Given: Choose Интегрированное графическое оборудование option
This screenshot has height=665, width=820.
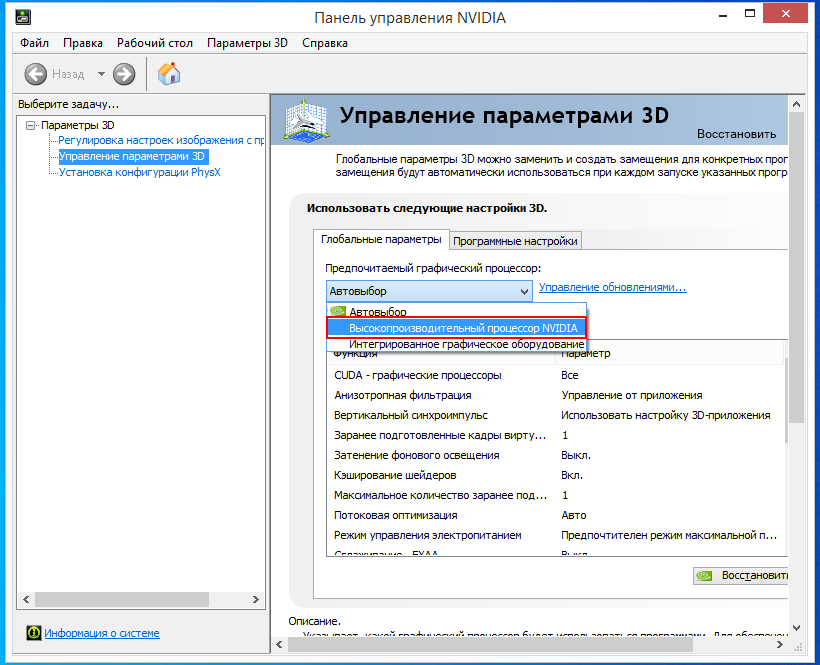Looking at the screenshot, I should tap(466, 344).
